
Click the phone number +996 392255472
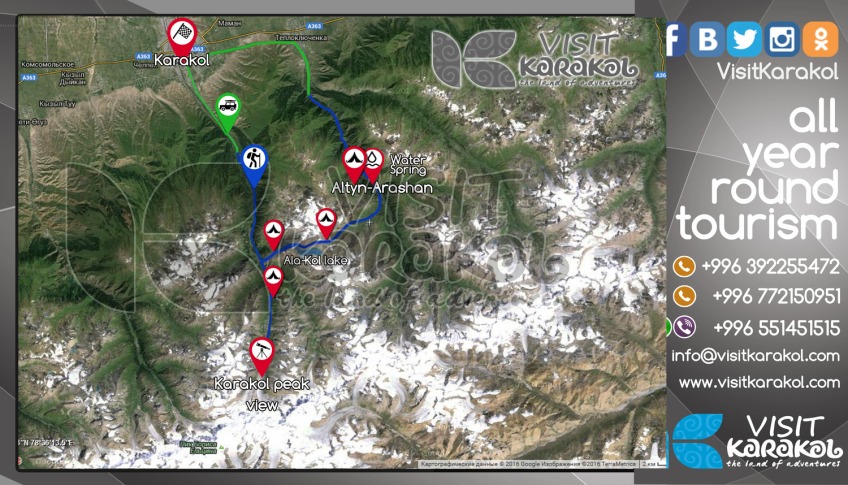pos(770,267)
